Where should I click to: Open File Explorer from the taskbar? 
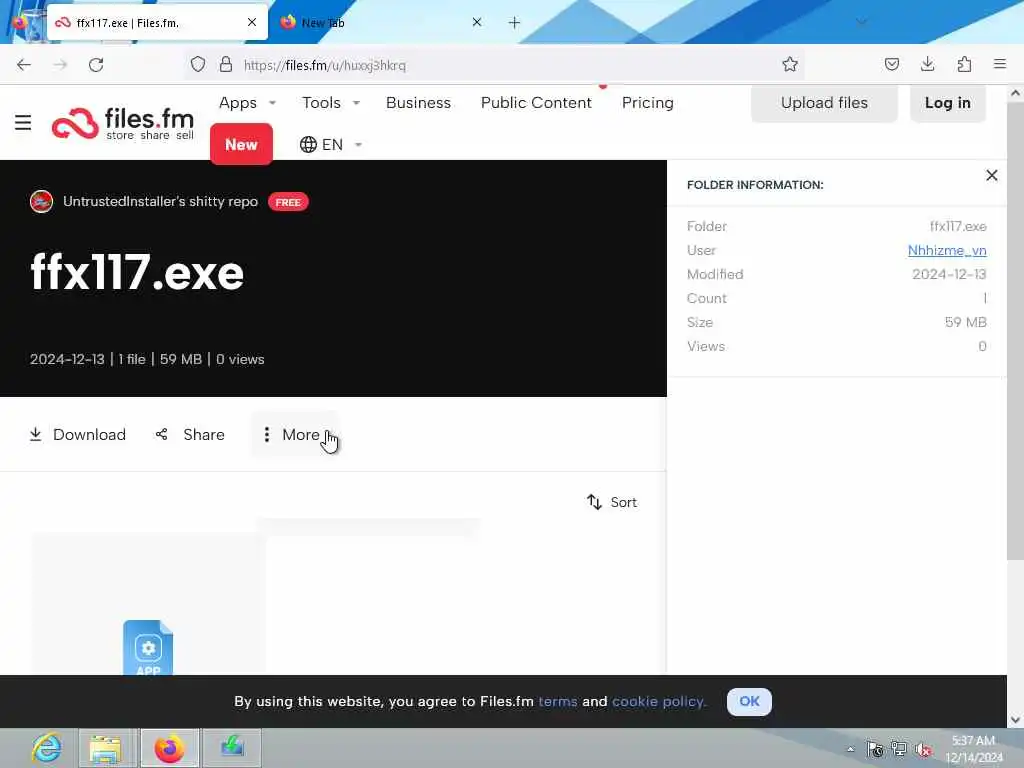[106, 748]
